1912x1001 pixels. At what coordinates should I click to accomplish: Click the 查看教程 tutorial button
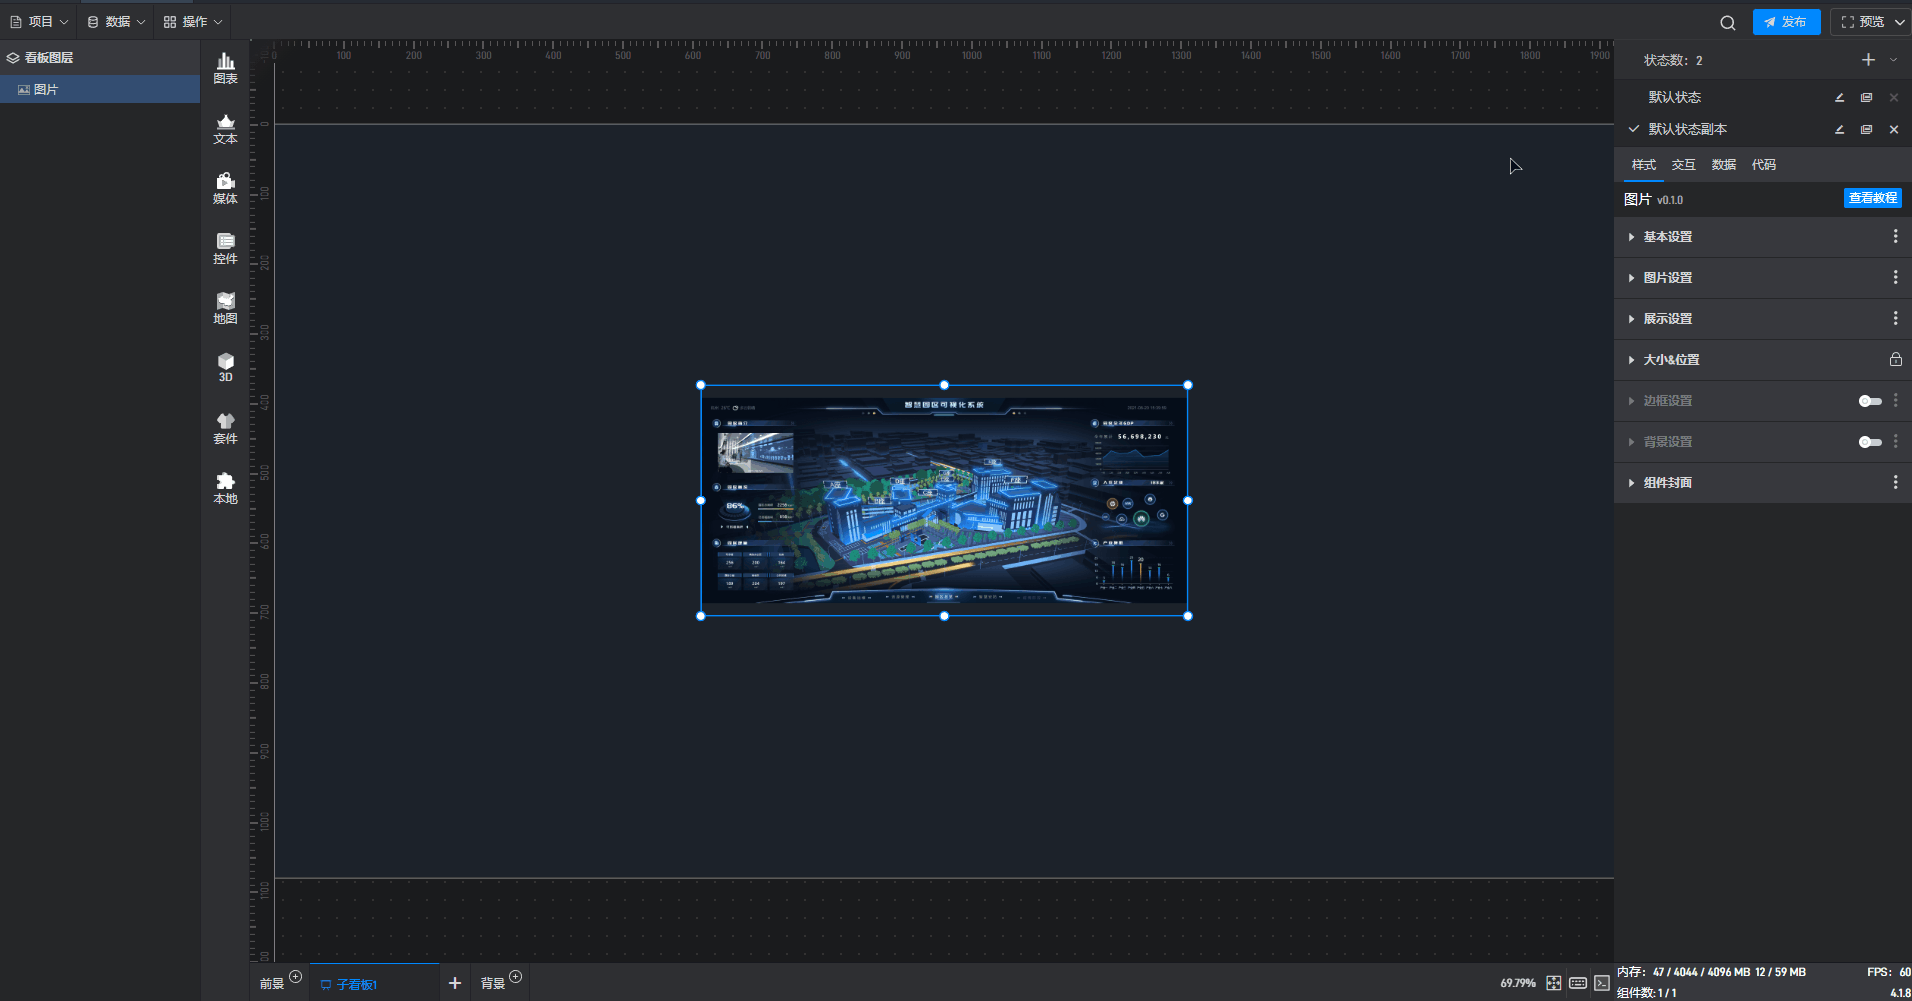pyautogui.click(x=1872, y=198)
